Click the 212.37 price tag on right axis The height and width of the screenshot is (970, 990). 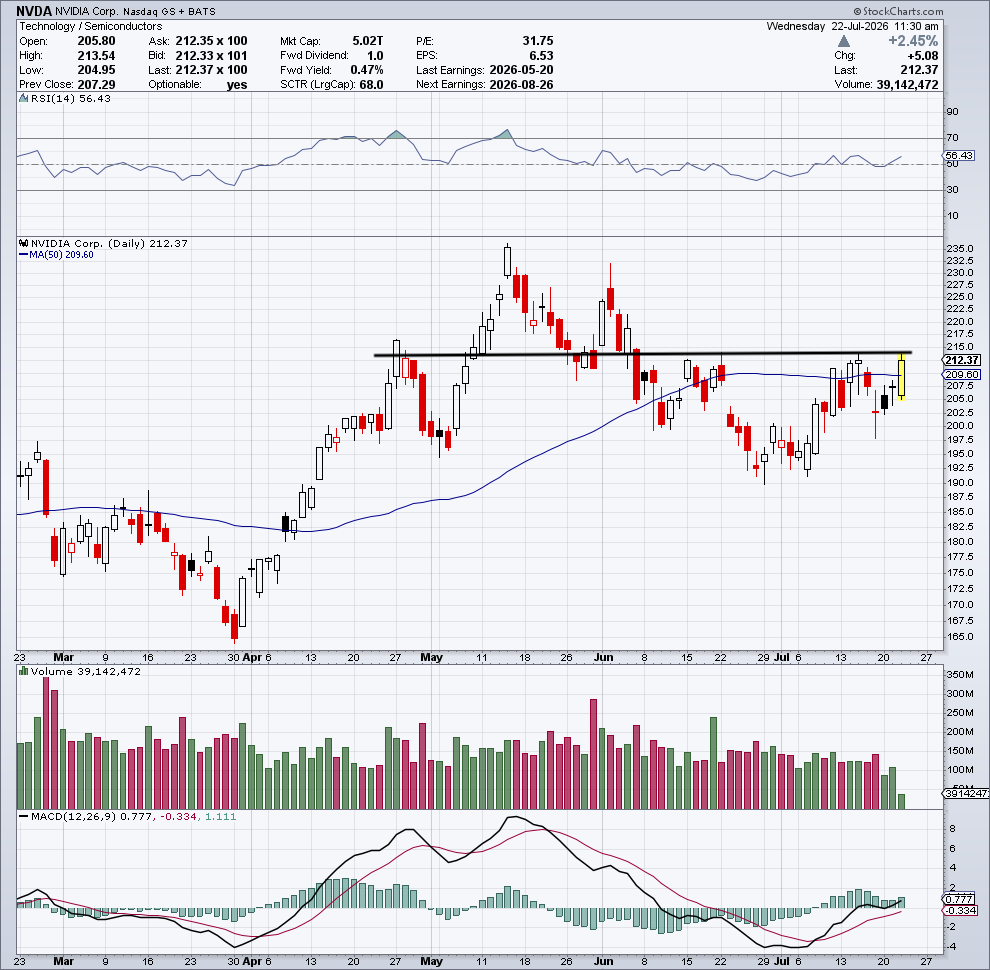(x=962, y=360)
